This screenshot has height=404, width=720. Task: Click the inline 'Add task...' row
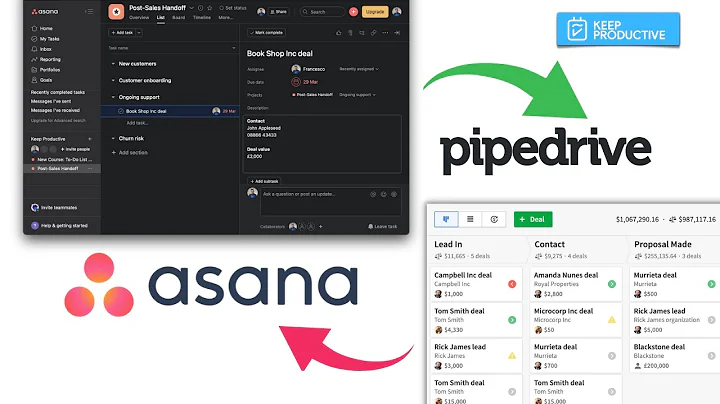click(137, 123)
